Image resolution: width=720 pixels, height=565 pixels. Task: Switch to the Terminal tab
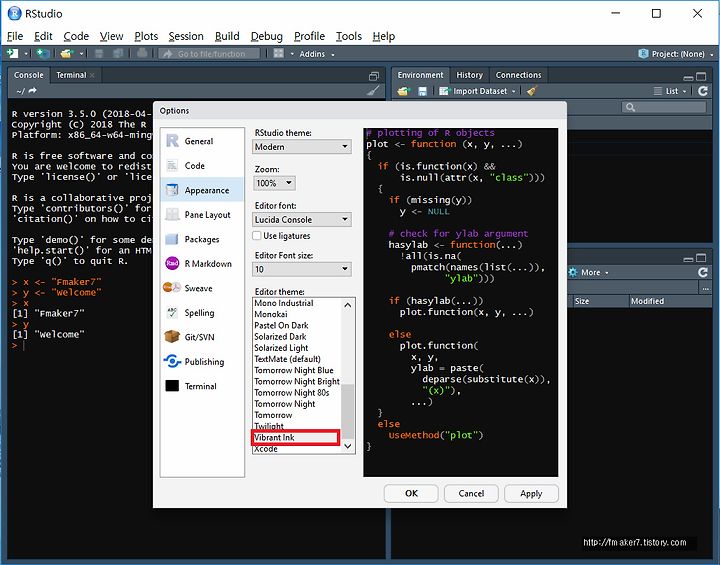point(71,75)
